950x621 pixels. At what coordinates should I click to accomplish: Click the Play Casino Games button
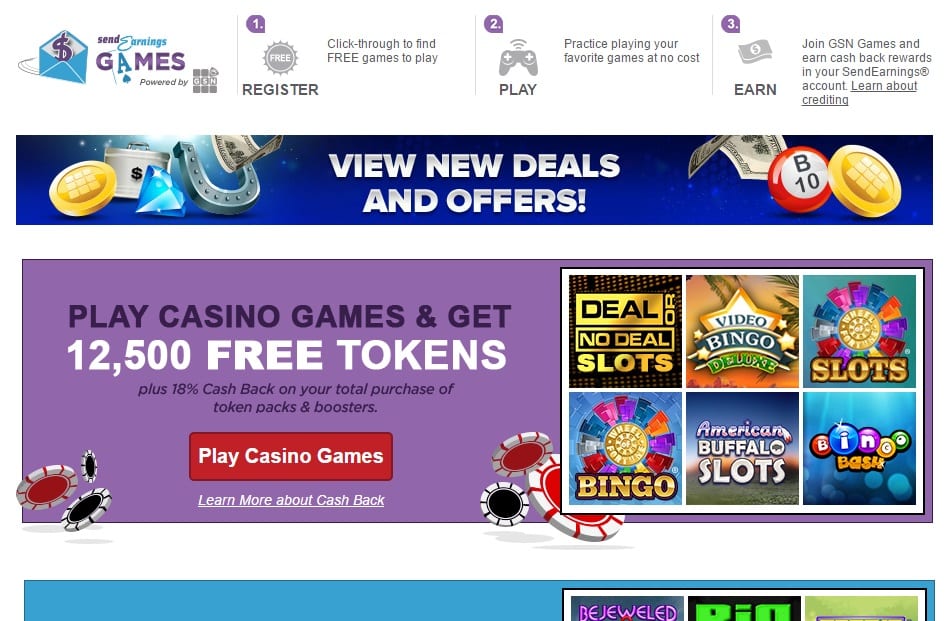point(291,456)
